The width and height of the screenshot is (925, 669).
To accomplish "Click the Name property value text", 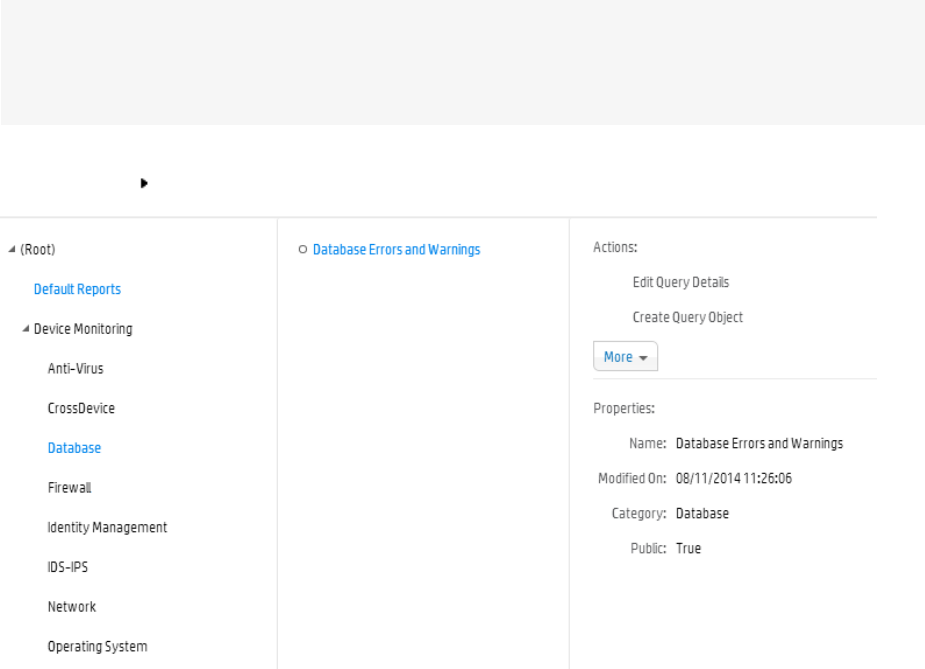I will [x=759, y=443].
